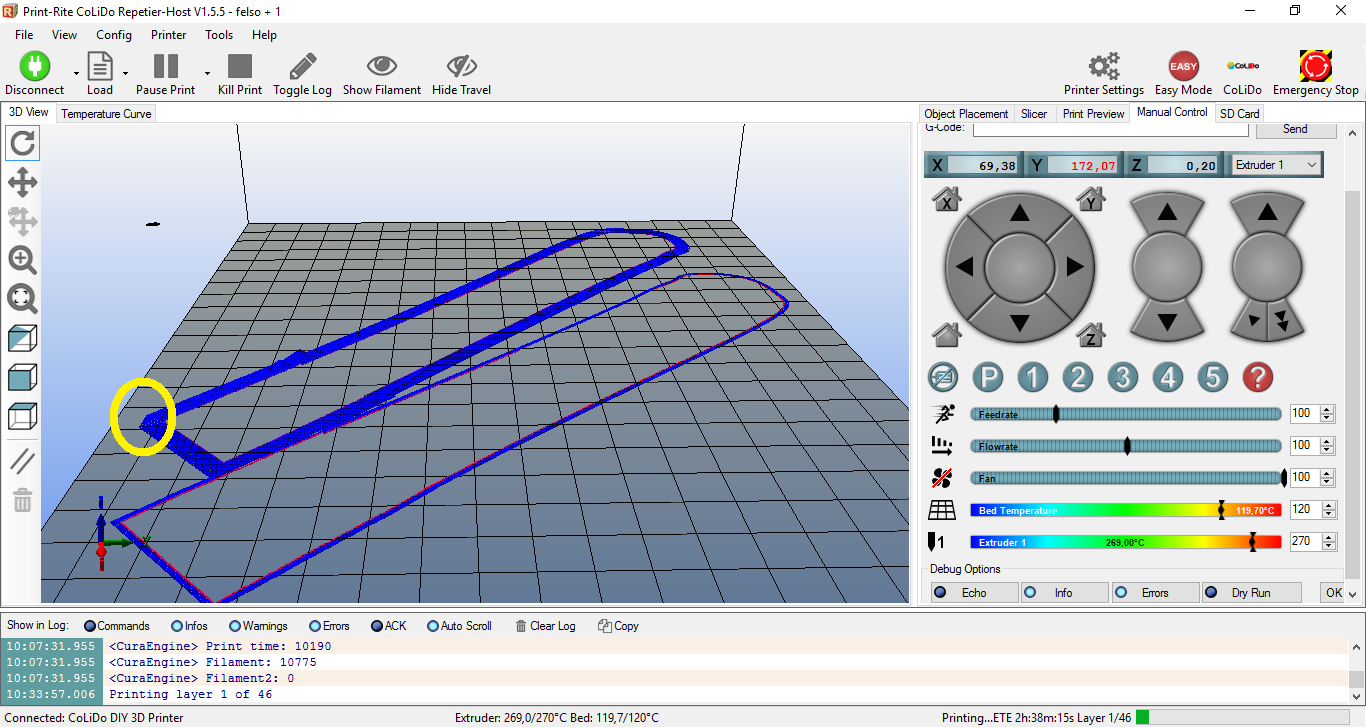Click the Kill Print toolbar icon

(x=239, y=67)
